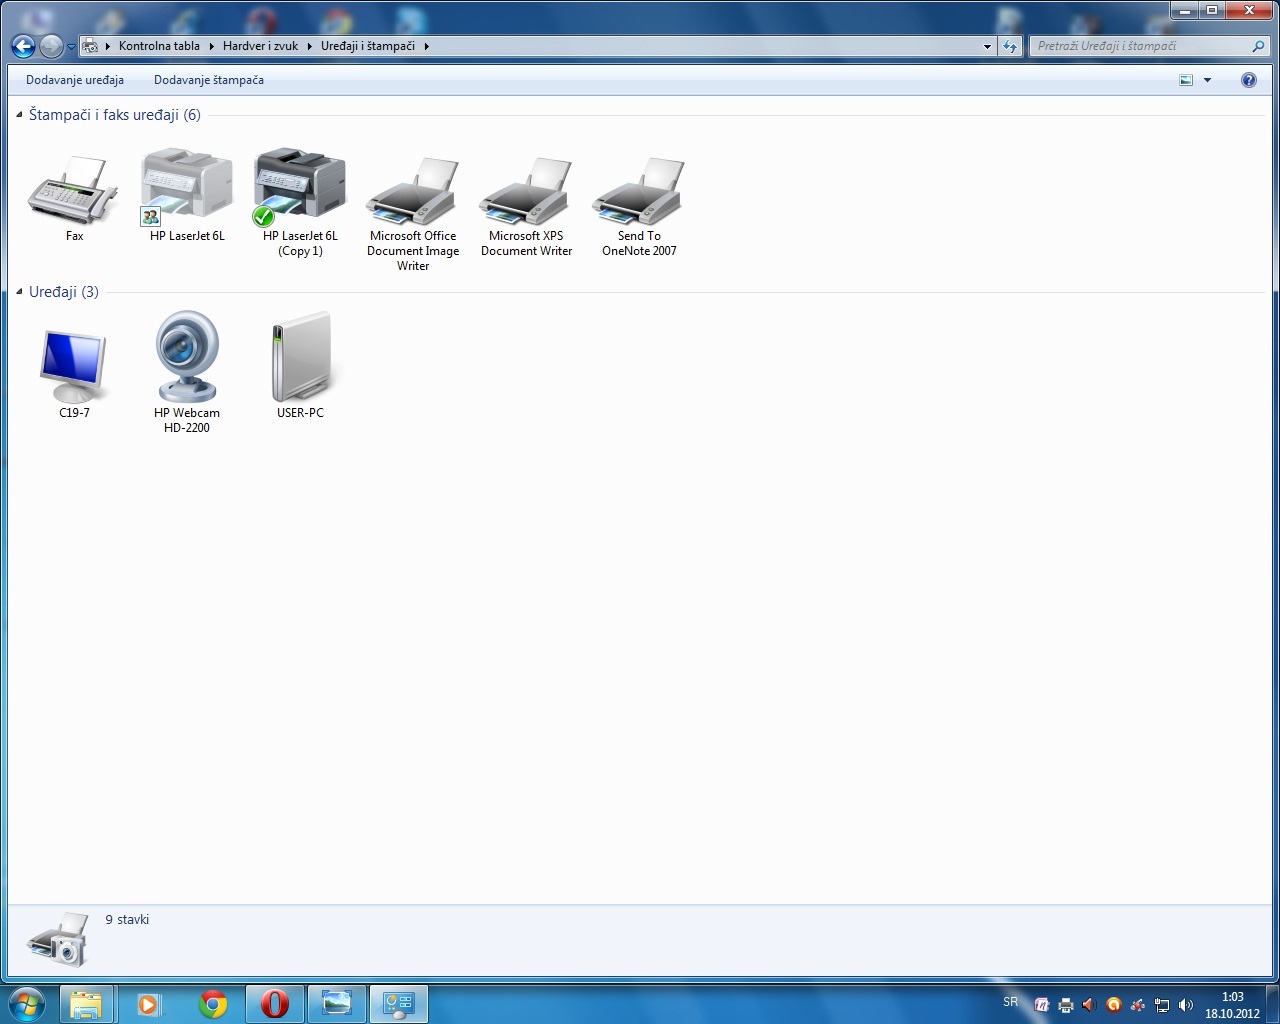Minimize the Devices and Printers window

pyautogui.click(x=1185, y=10)
